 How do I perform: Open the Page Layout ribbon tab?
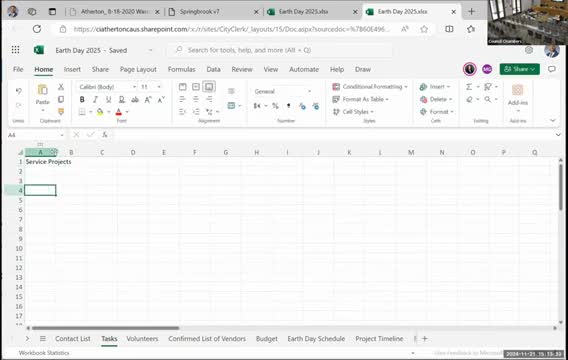coord(138,69)
